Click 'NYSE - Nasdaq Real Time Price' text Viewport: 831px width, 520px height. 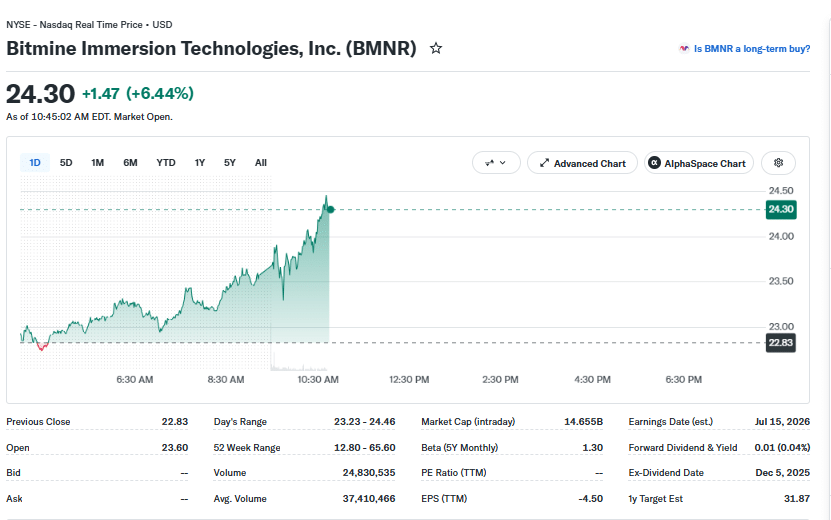point(74,25)
